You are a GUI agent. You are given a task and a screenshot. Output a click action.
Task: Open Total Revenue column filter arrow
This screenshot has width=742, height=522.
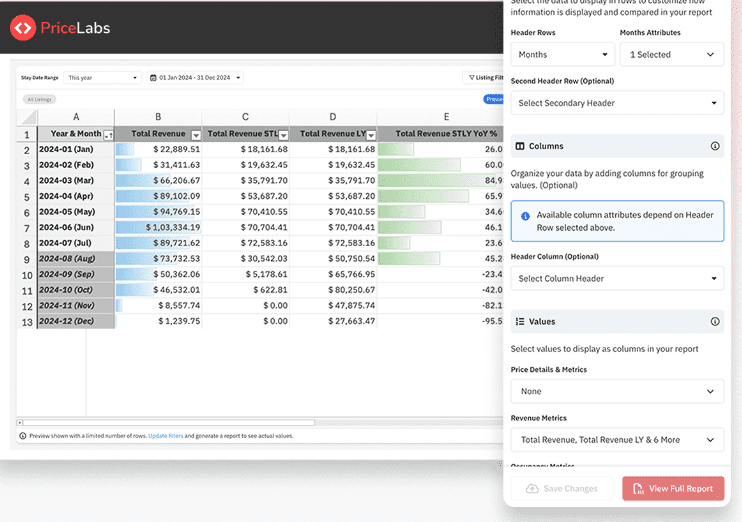pyautogui.click(x=196, y=135)
